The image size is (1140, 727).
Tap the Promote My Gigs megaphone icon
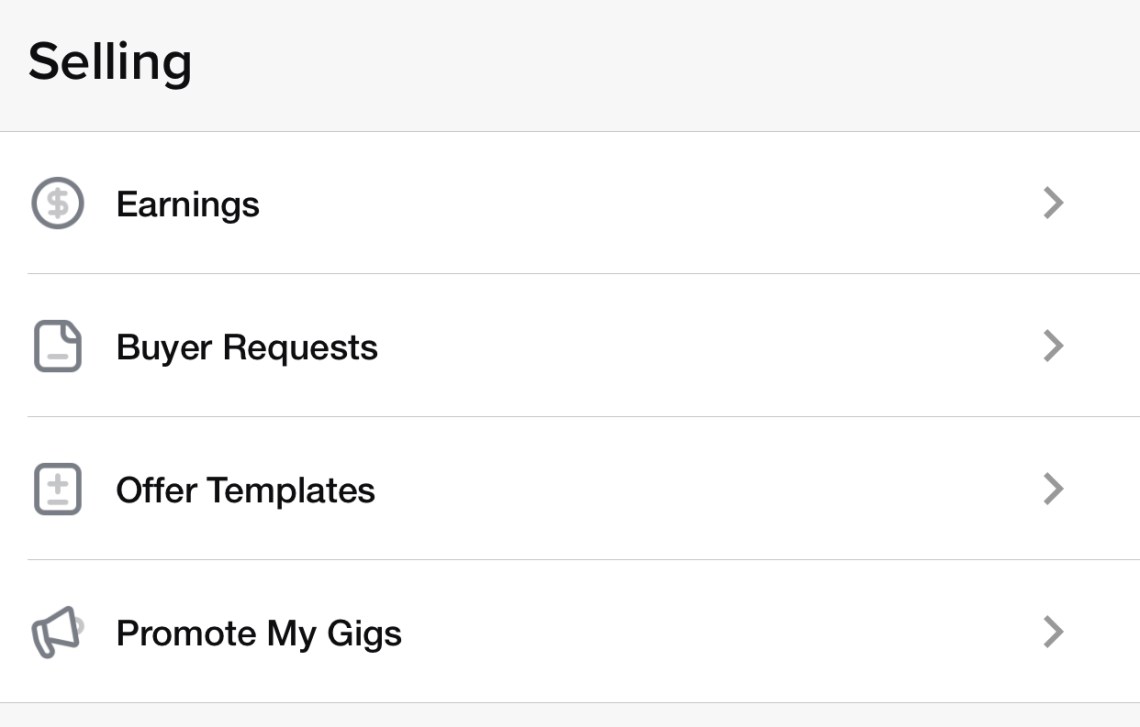tap(58, 633)
